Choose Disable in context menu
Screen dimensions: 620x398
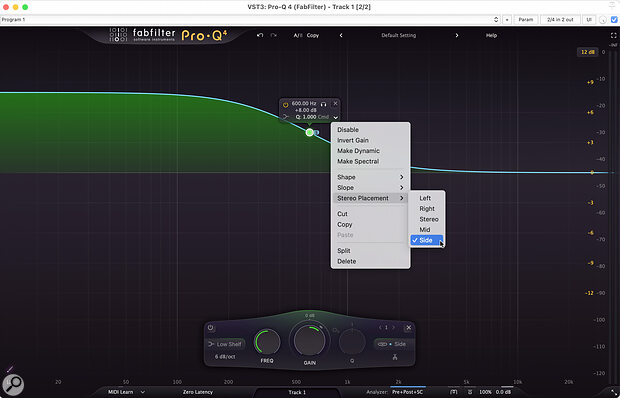[370, 130]
